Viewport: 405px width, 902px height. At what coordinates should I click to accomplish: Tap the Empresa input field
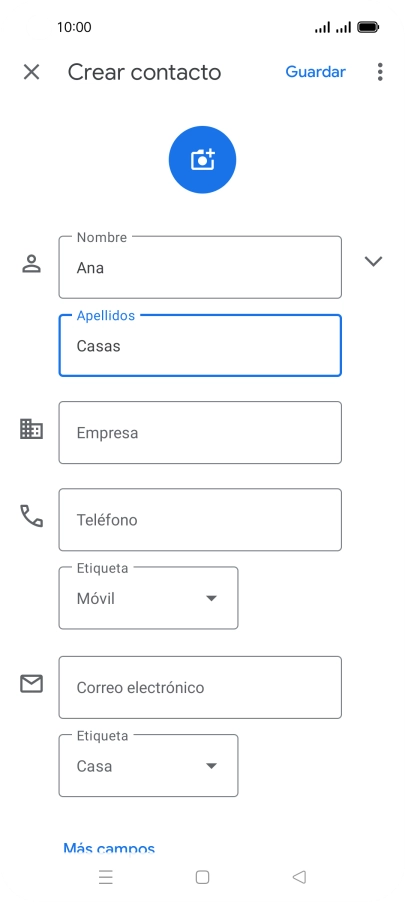pos(200,433)
